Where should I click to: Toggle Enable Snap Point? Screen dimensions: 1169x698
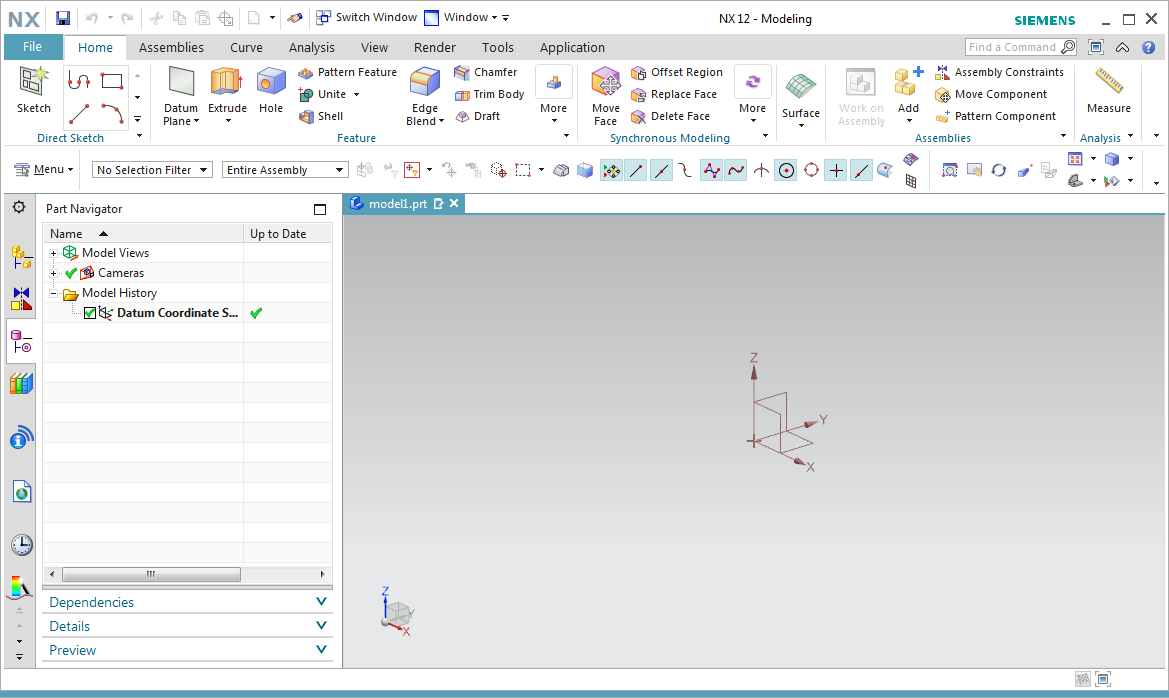pos(611,171)
